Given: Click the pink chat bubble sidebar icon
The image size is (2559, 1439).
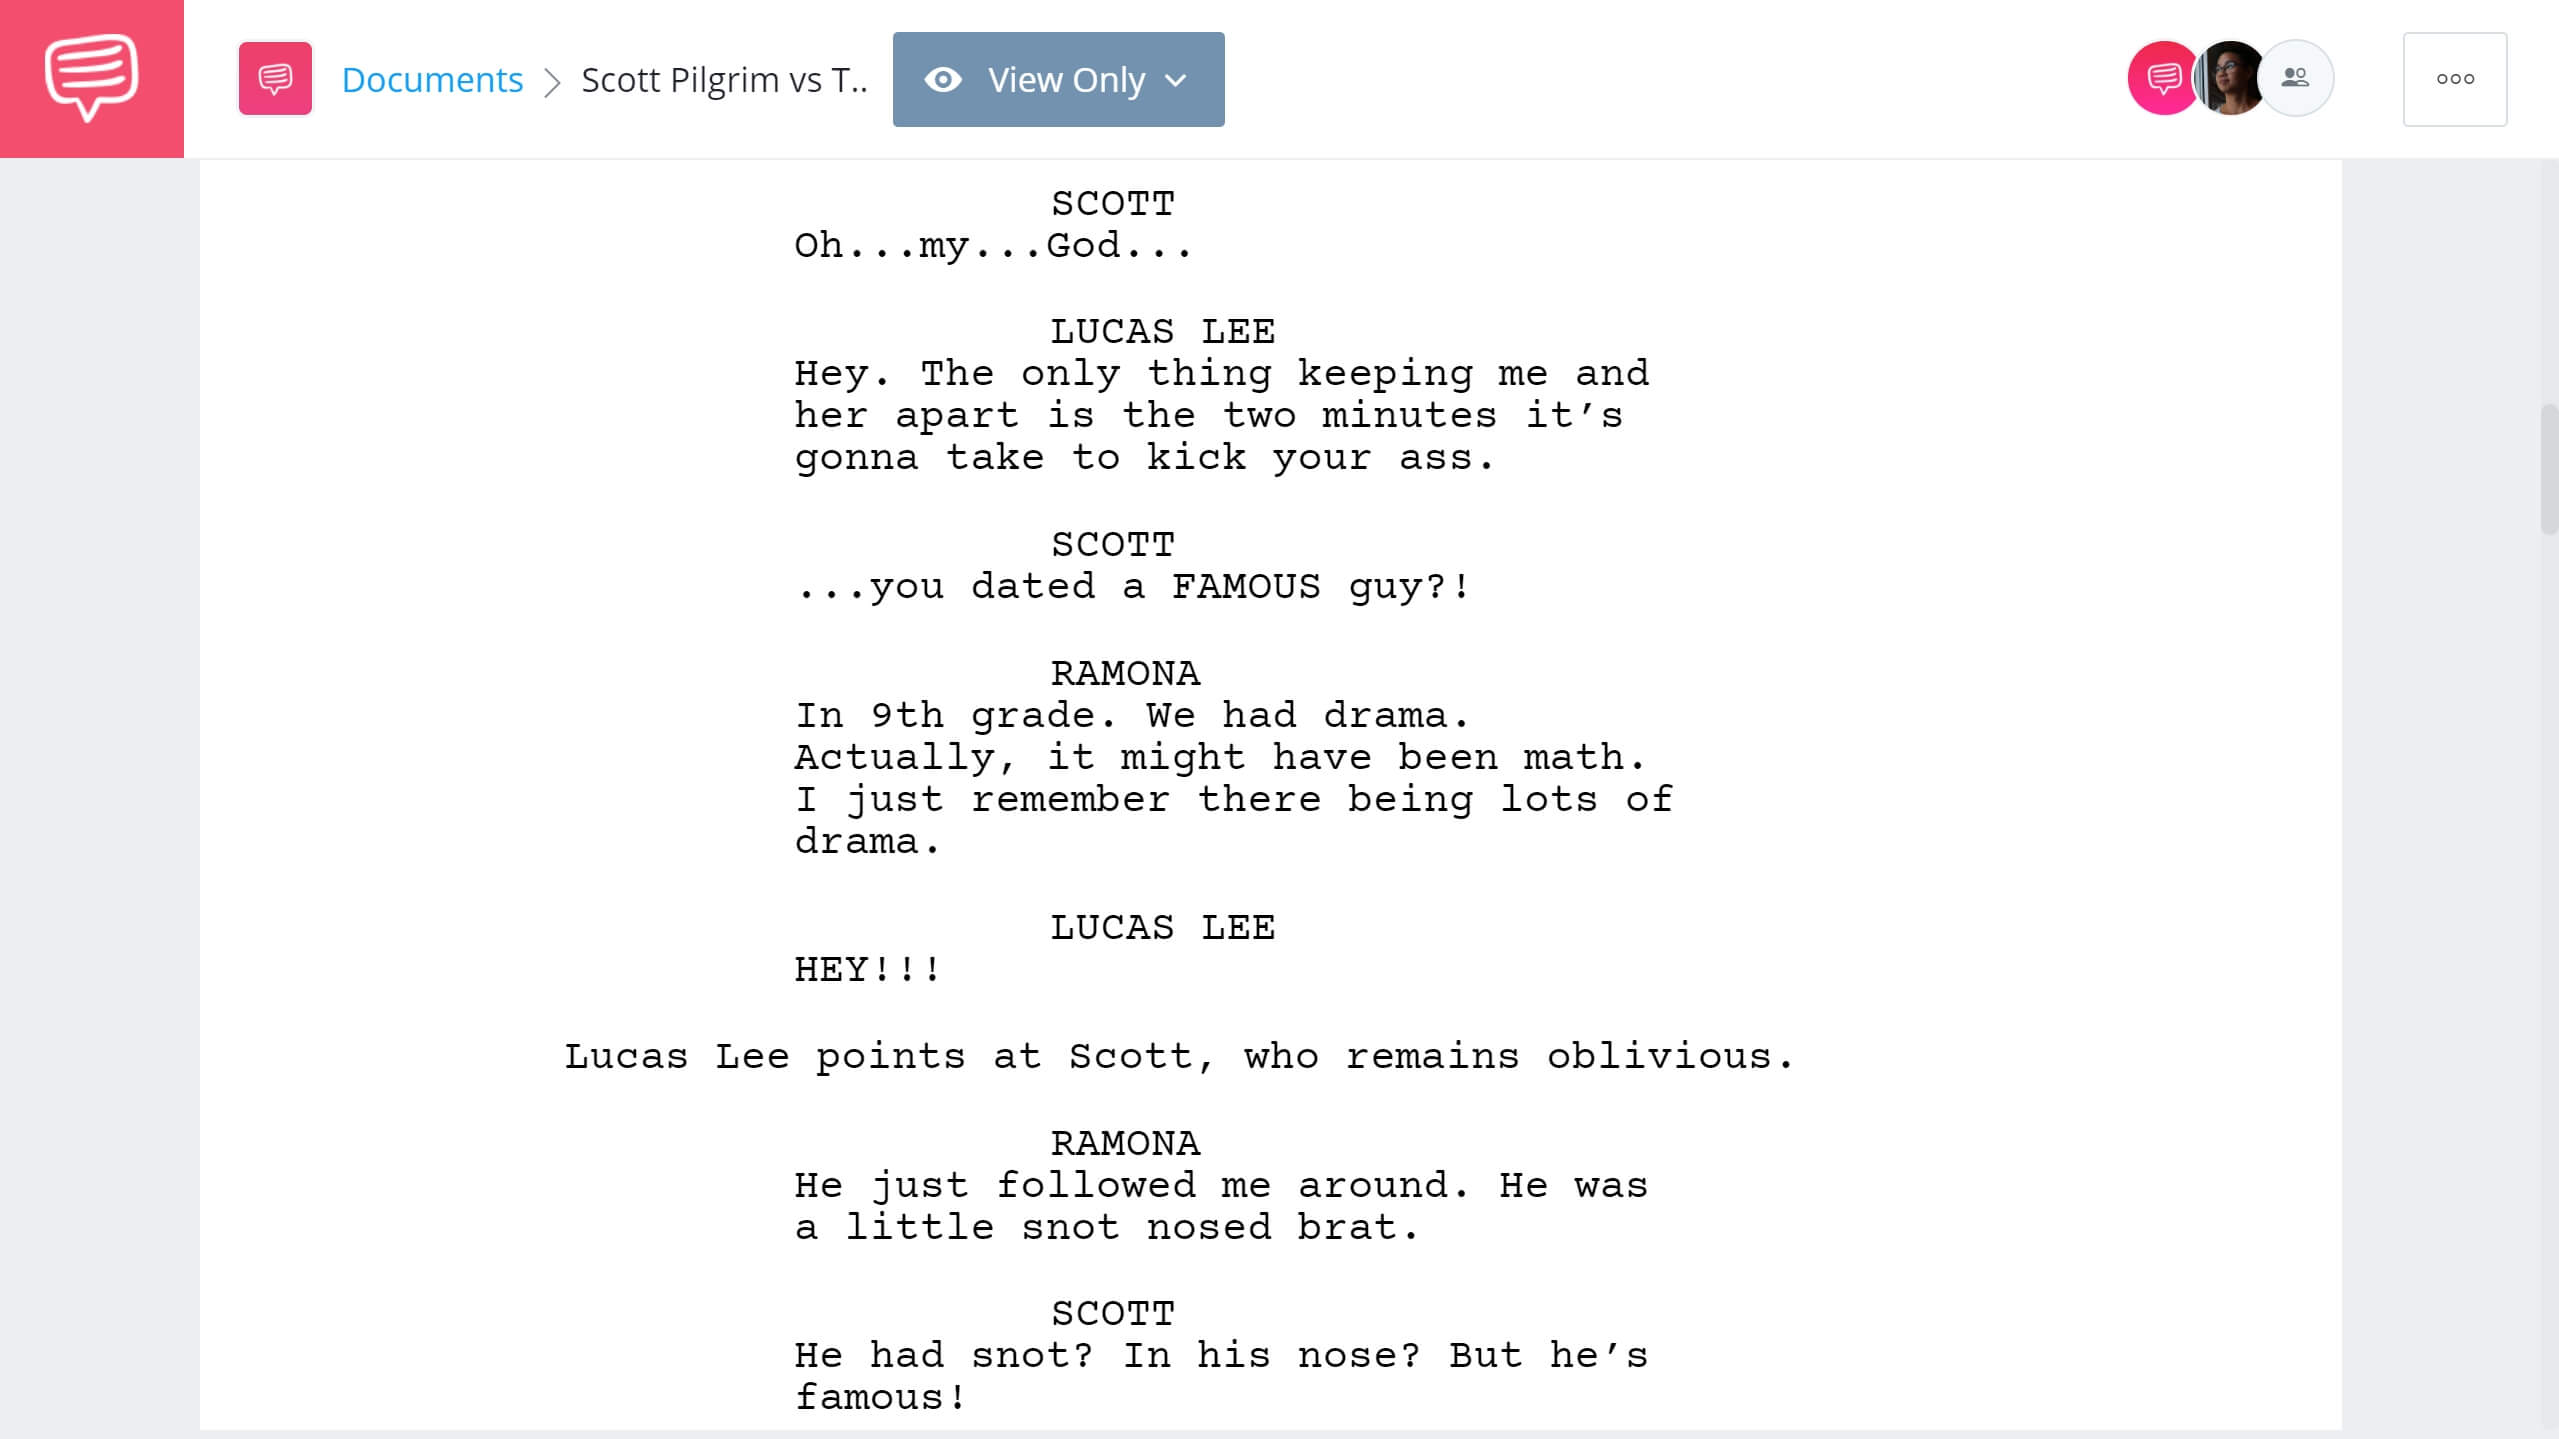Looking at the screenshot, I should coord(91,77).
